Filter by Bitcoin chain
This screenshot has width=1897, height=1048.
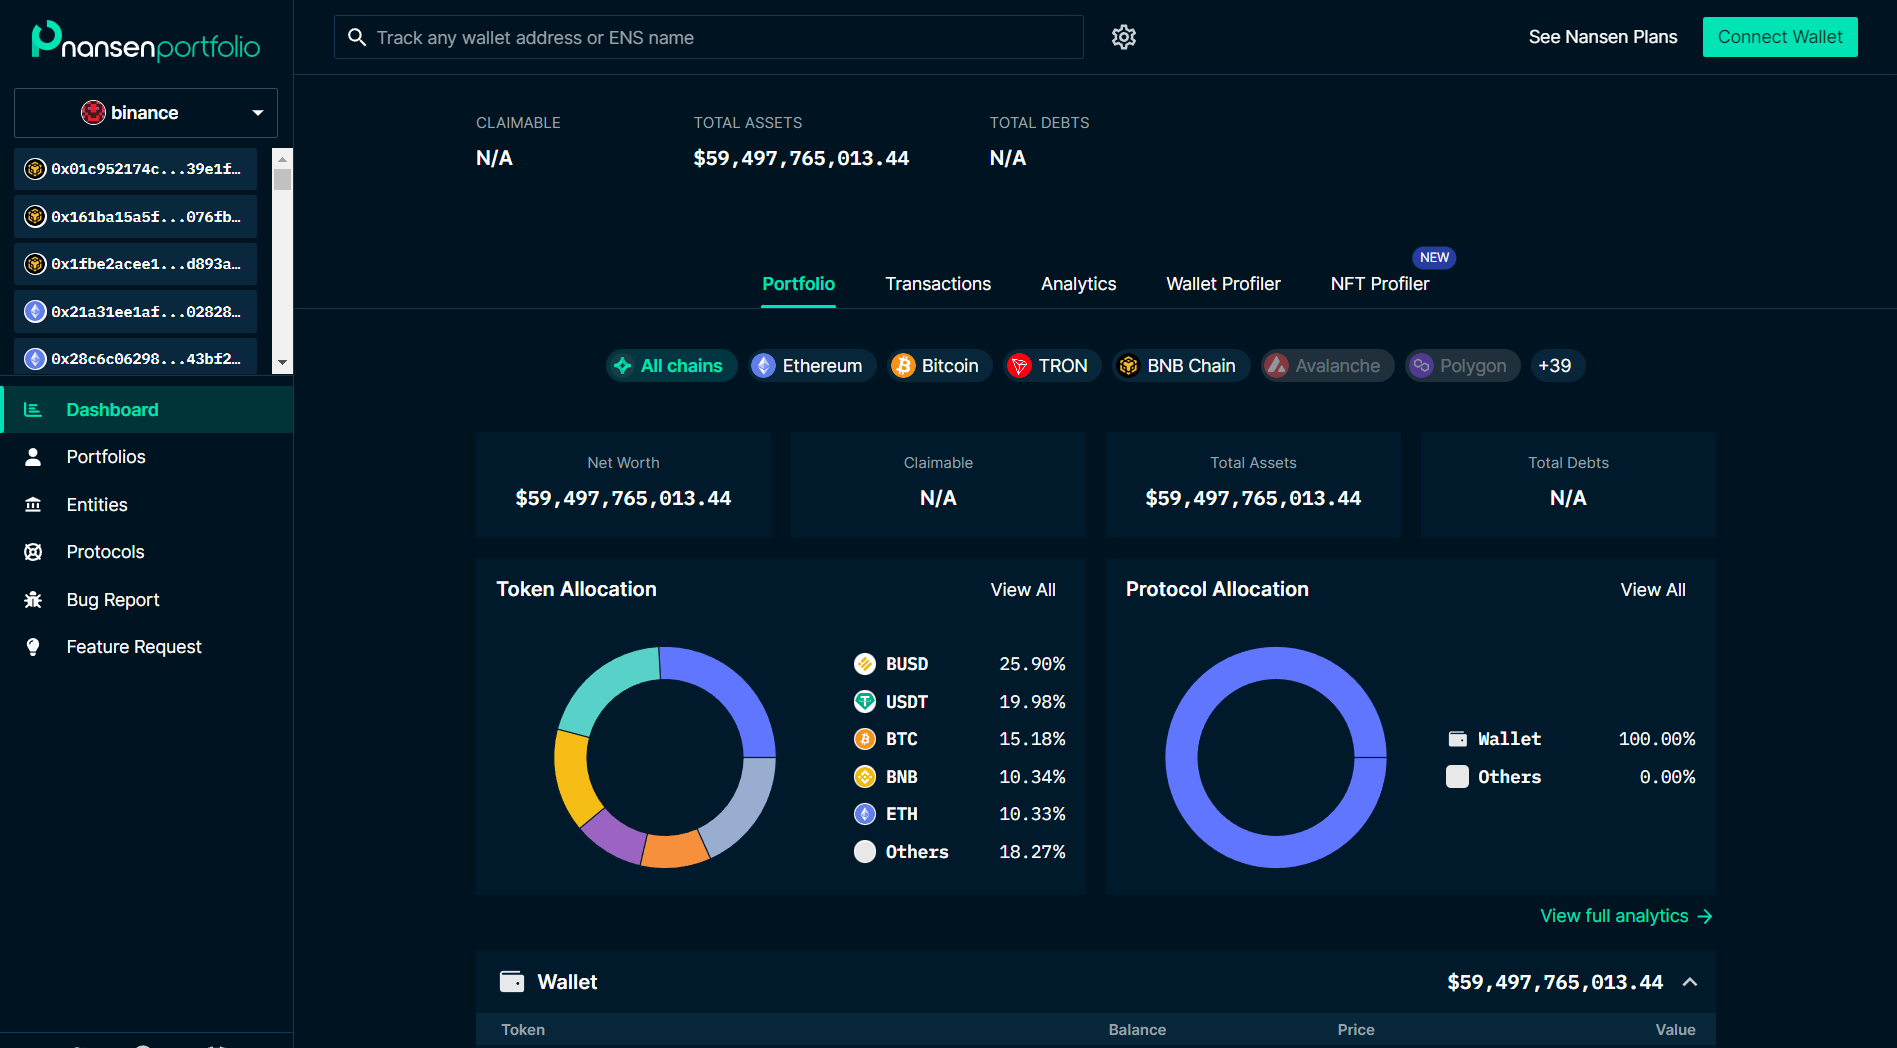pyautogui.click(x=940, y=366)
